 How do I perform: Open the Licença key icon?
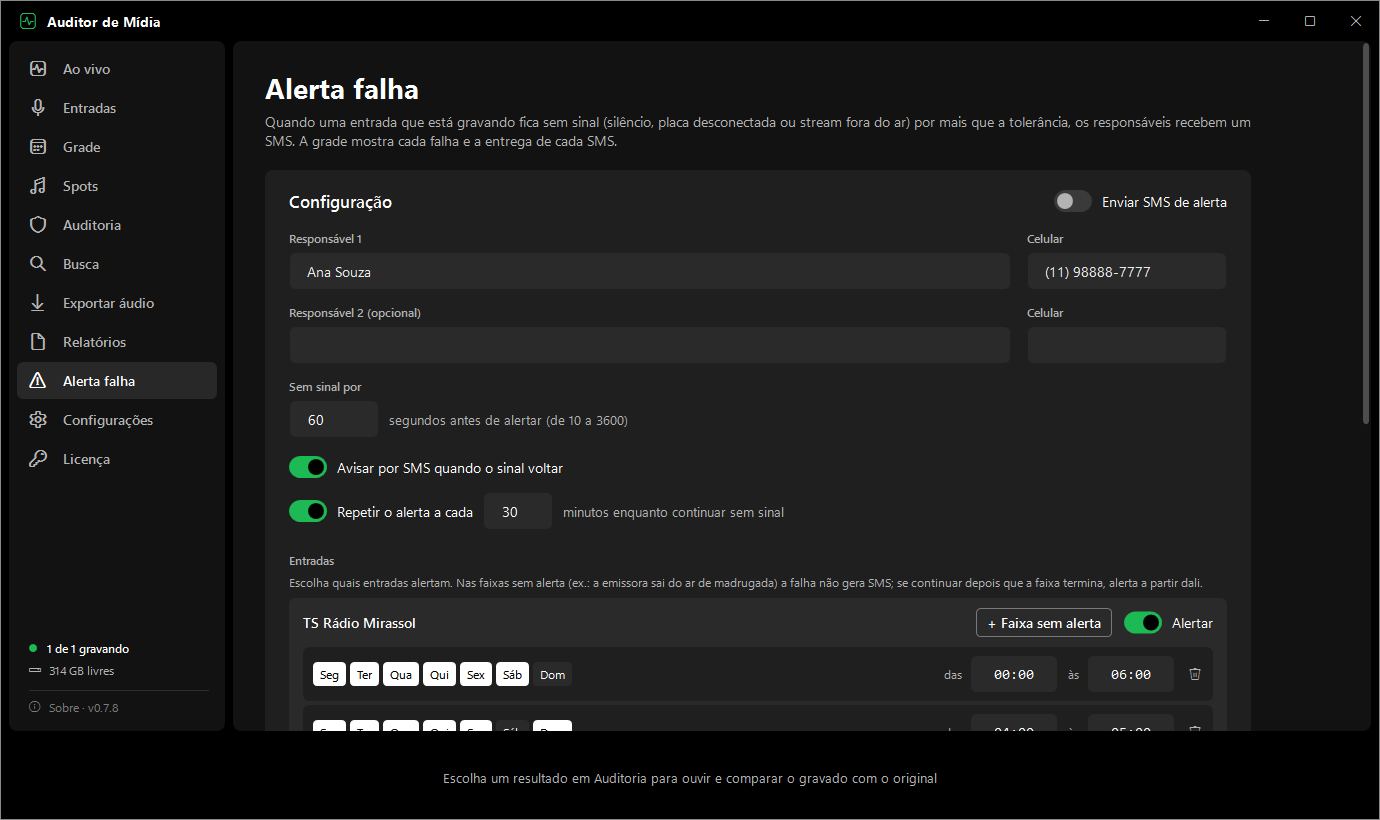[x=38, y=459]
